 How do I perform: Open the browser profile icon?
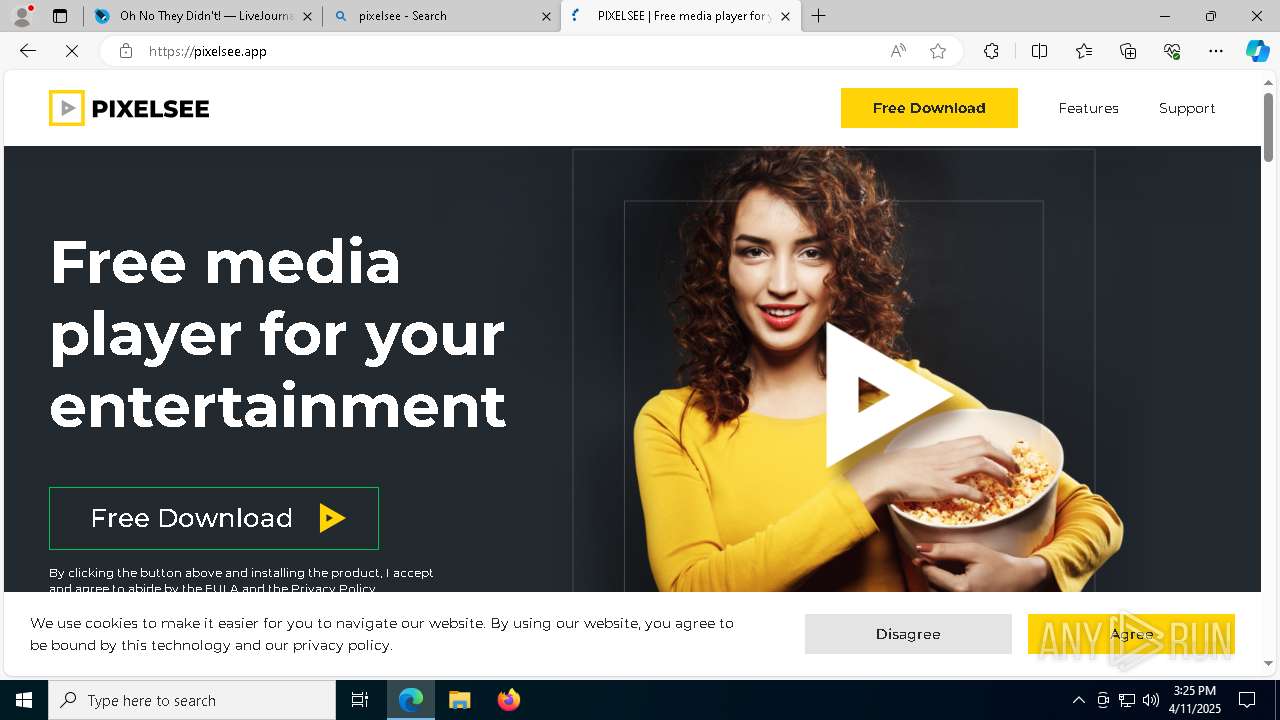[22, 16]
